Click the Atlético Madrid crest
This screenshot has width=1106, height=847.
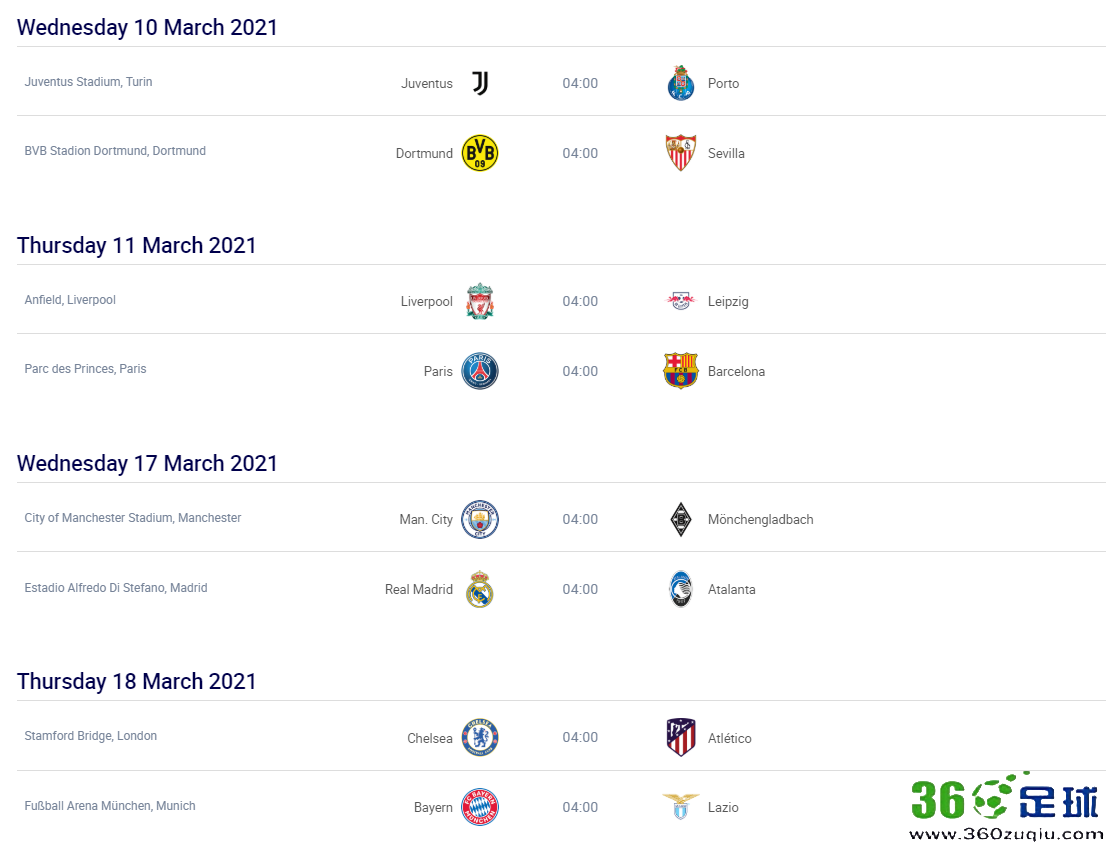(681, 737)
